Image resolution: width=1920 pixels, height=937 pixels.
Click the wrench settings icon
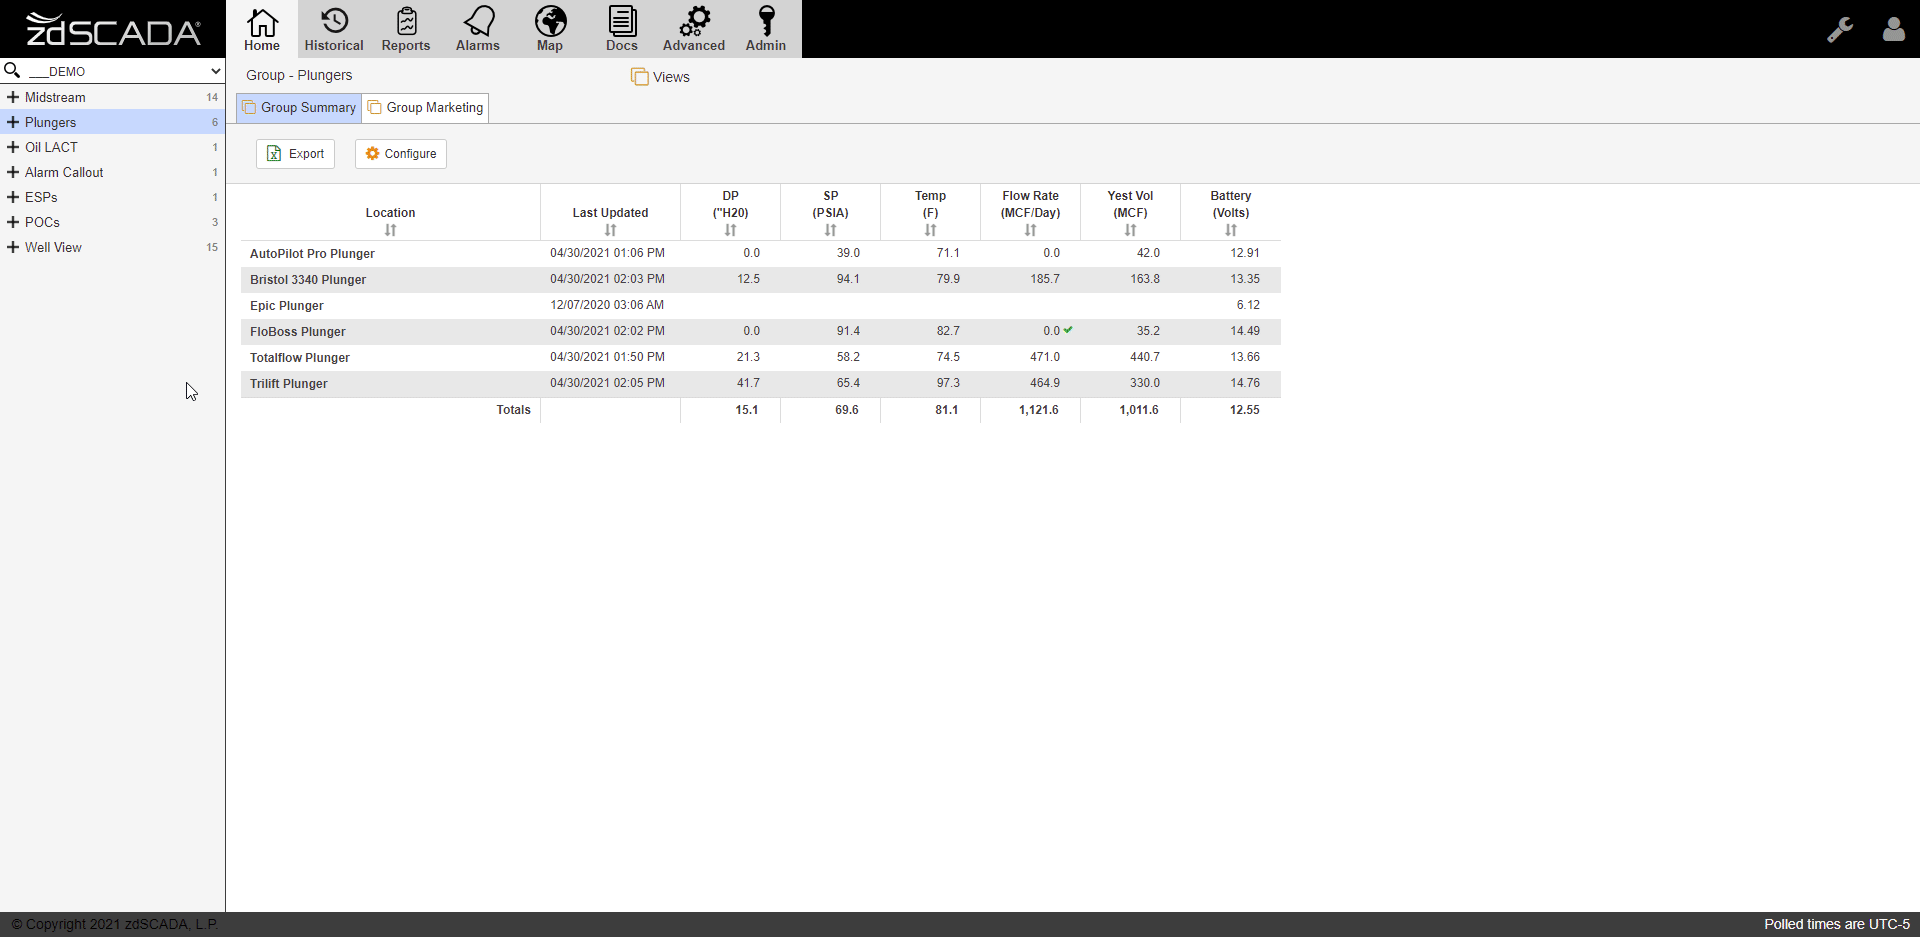coord(1842,29)
